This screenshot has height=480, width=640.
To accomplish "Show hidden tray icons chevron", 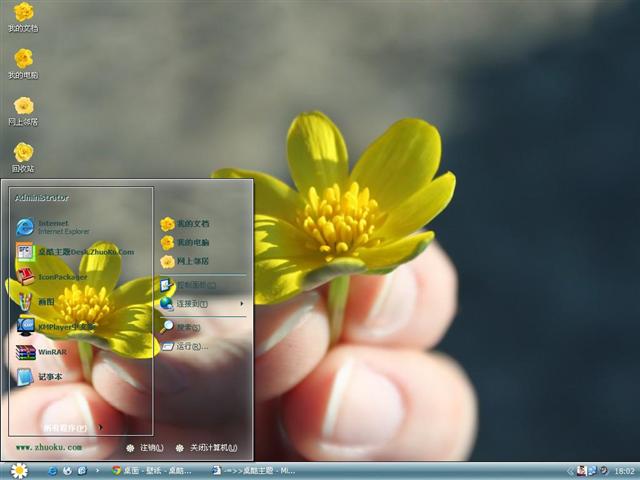I will [570, 471].
